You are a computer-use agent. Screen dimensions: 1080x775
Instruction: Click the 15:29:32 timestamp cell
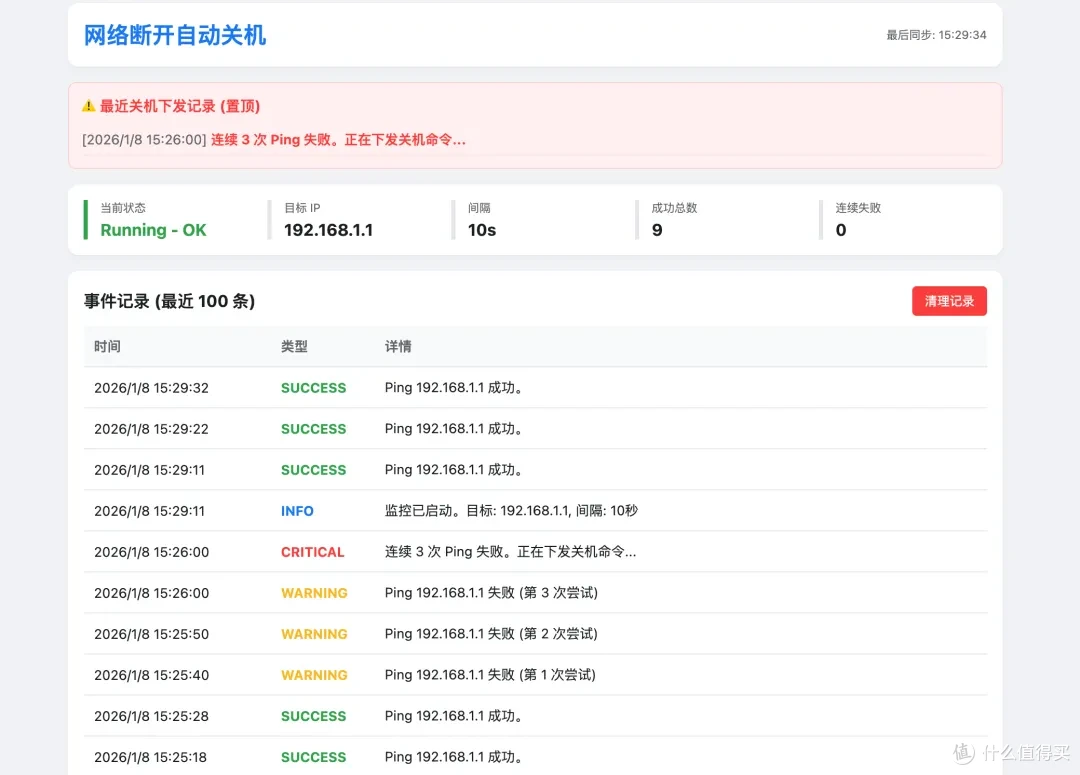tap(152, 388)
